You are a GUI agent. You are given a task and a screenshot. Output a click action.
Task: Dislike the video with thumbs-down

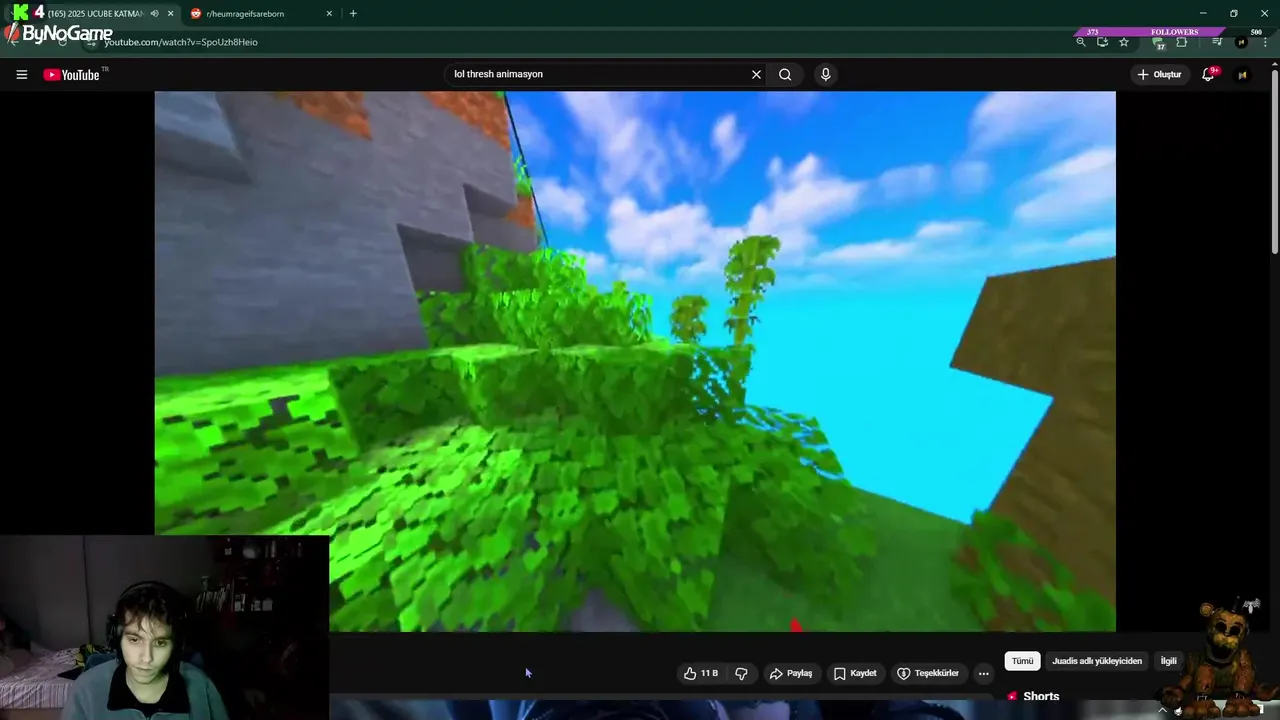point(741,673)
